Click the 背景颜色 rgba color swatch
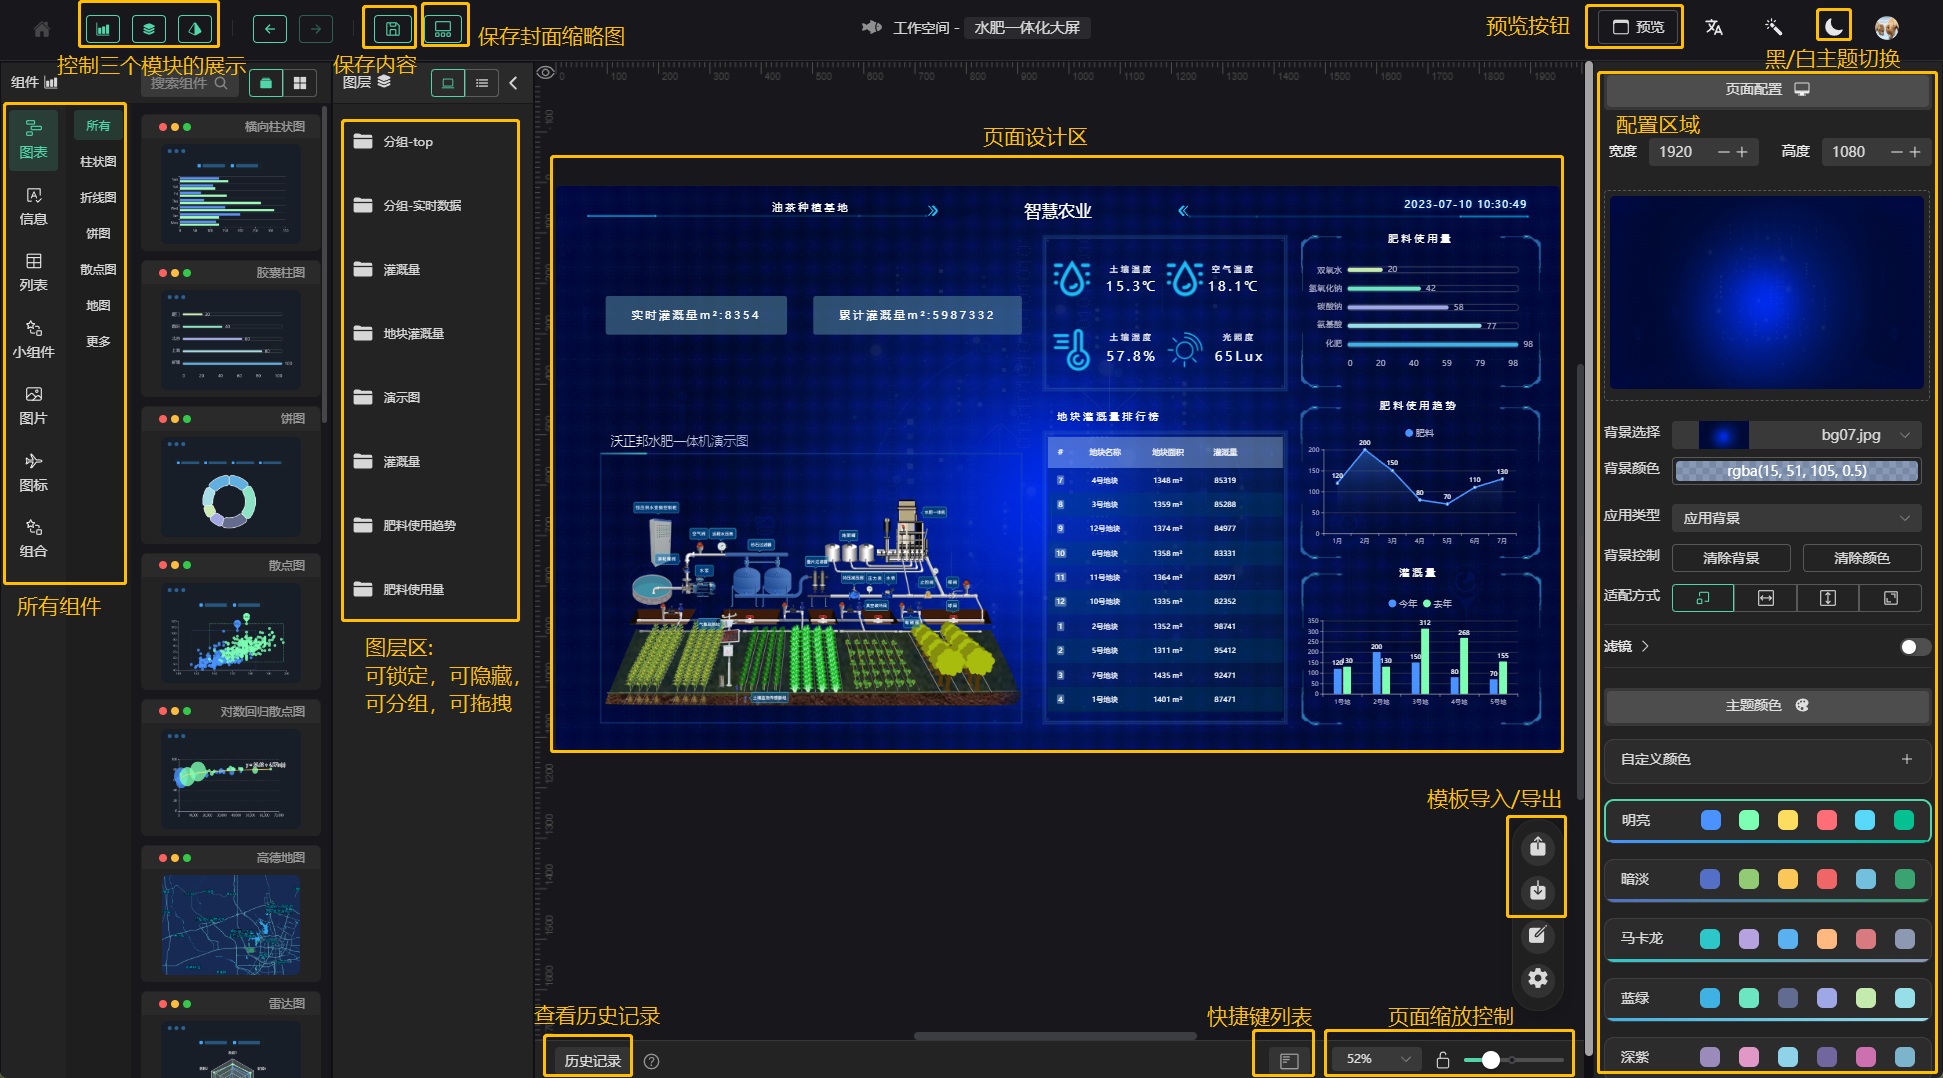The image size is (1943, 1078). tap(1796, 471)
